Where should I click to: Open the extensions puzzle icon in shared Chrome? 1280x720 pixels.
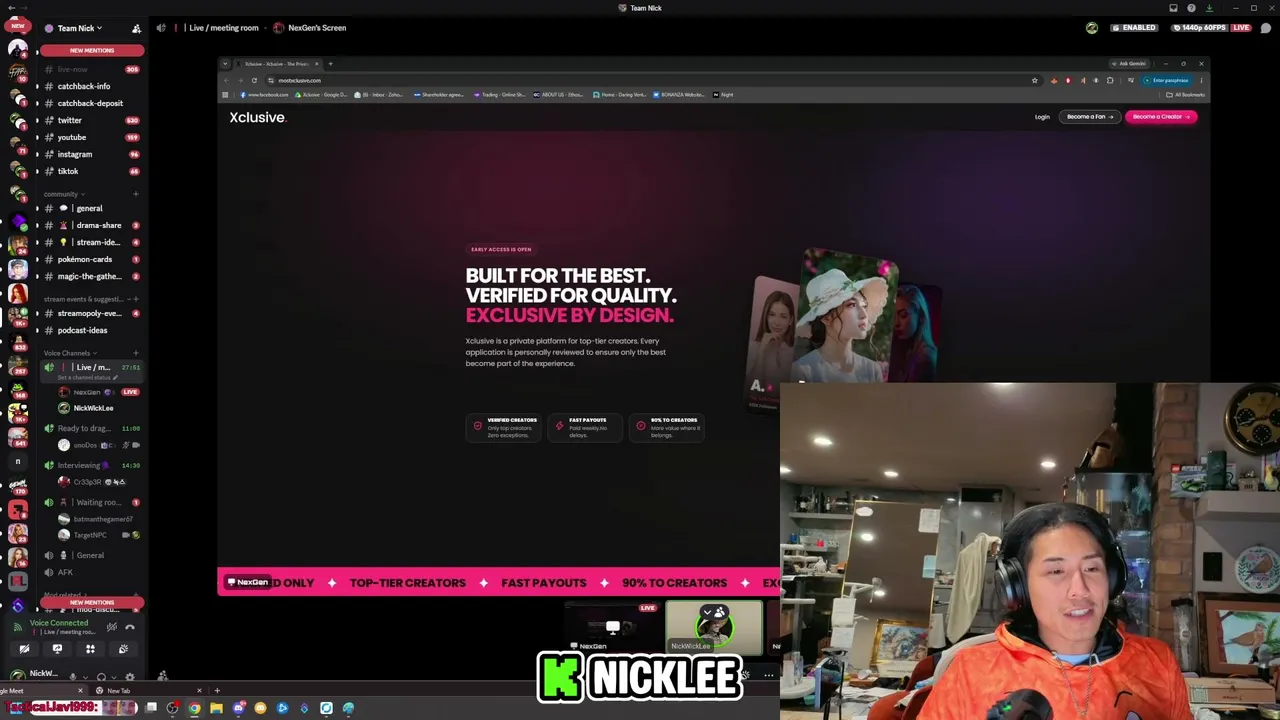coord(1109,80)
